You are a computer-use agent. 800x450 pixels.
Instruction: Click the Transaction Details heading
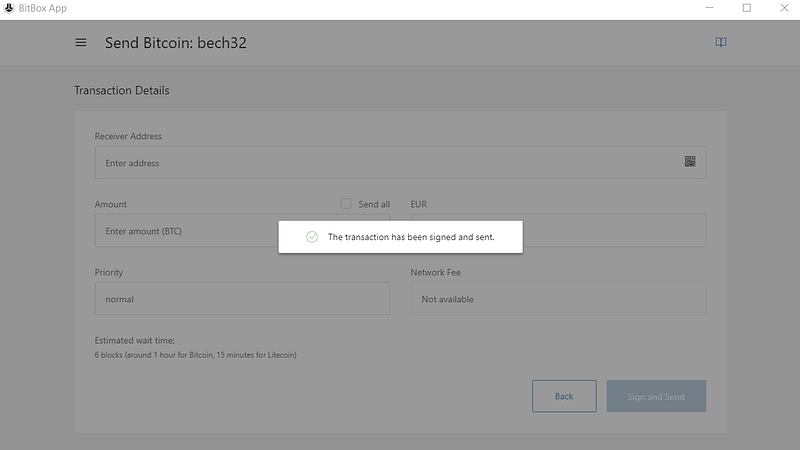point(122,91)
